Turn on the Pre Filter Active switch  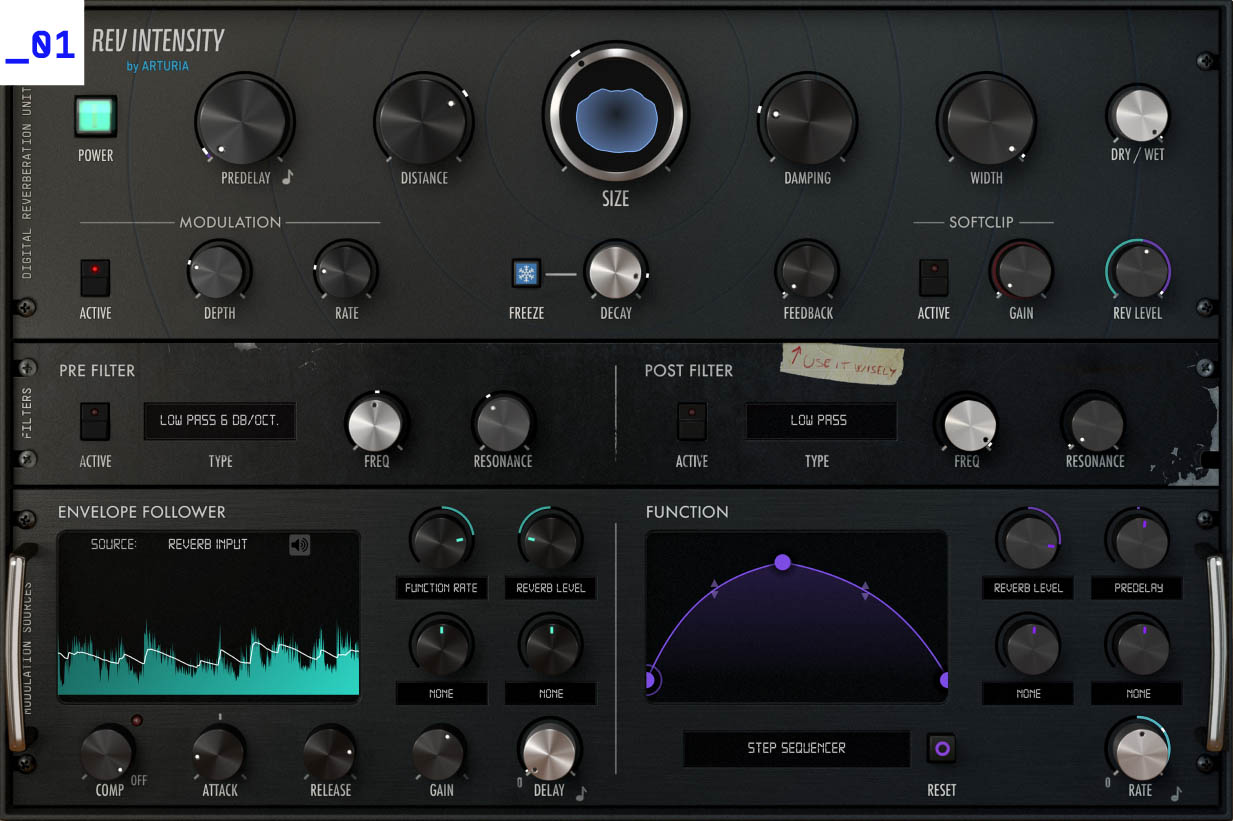pos(95,421)
